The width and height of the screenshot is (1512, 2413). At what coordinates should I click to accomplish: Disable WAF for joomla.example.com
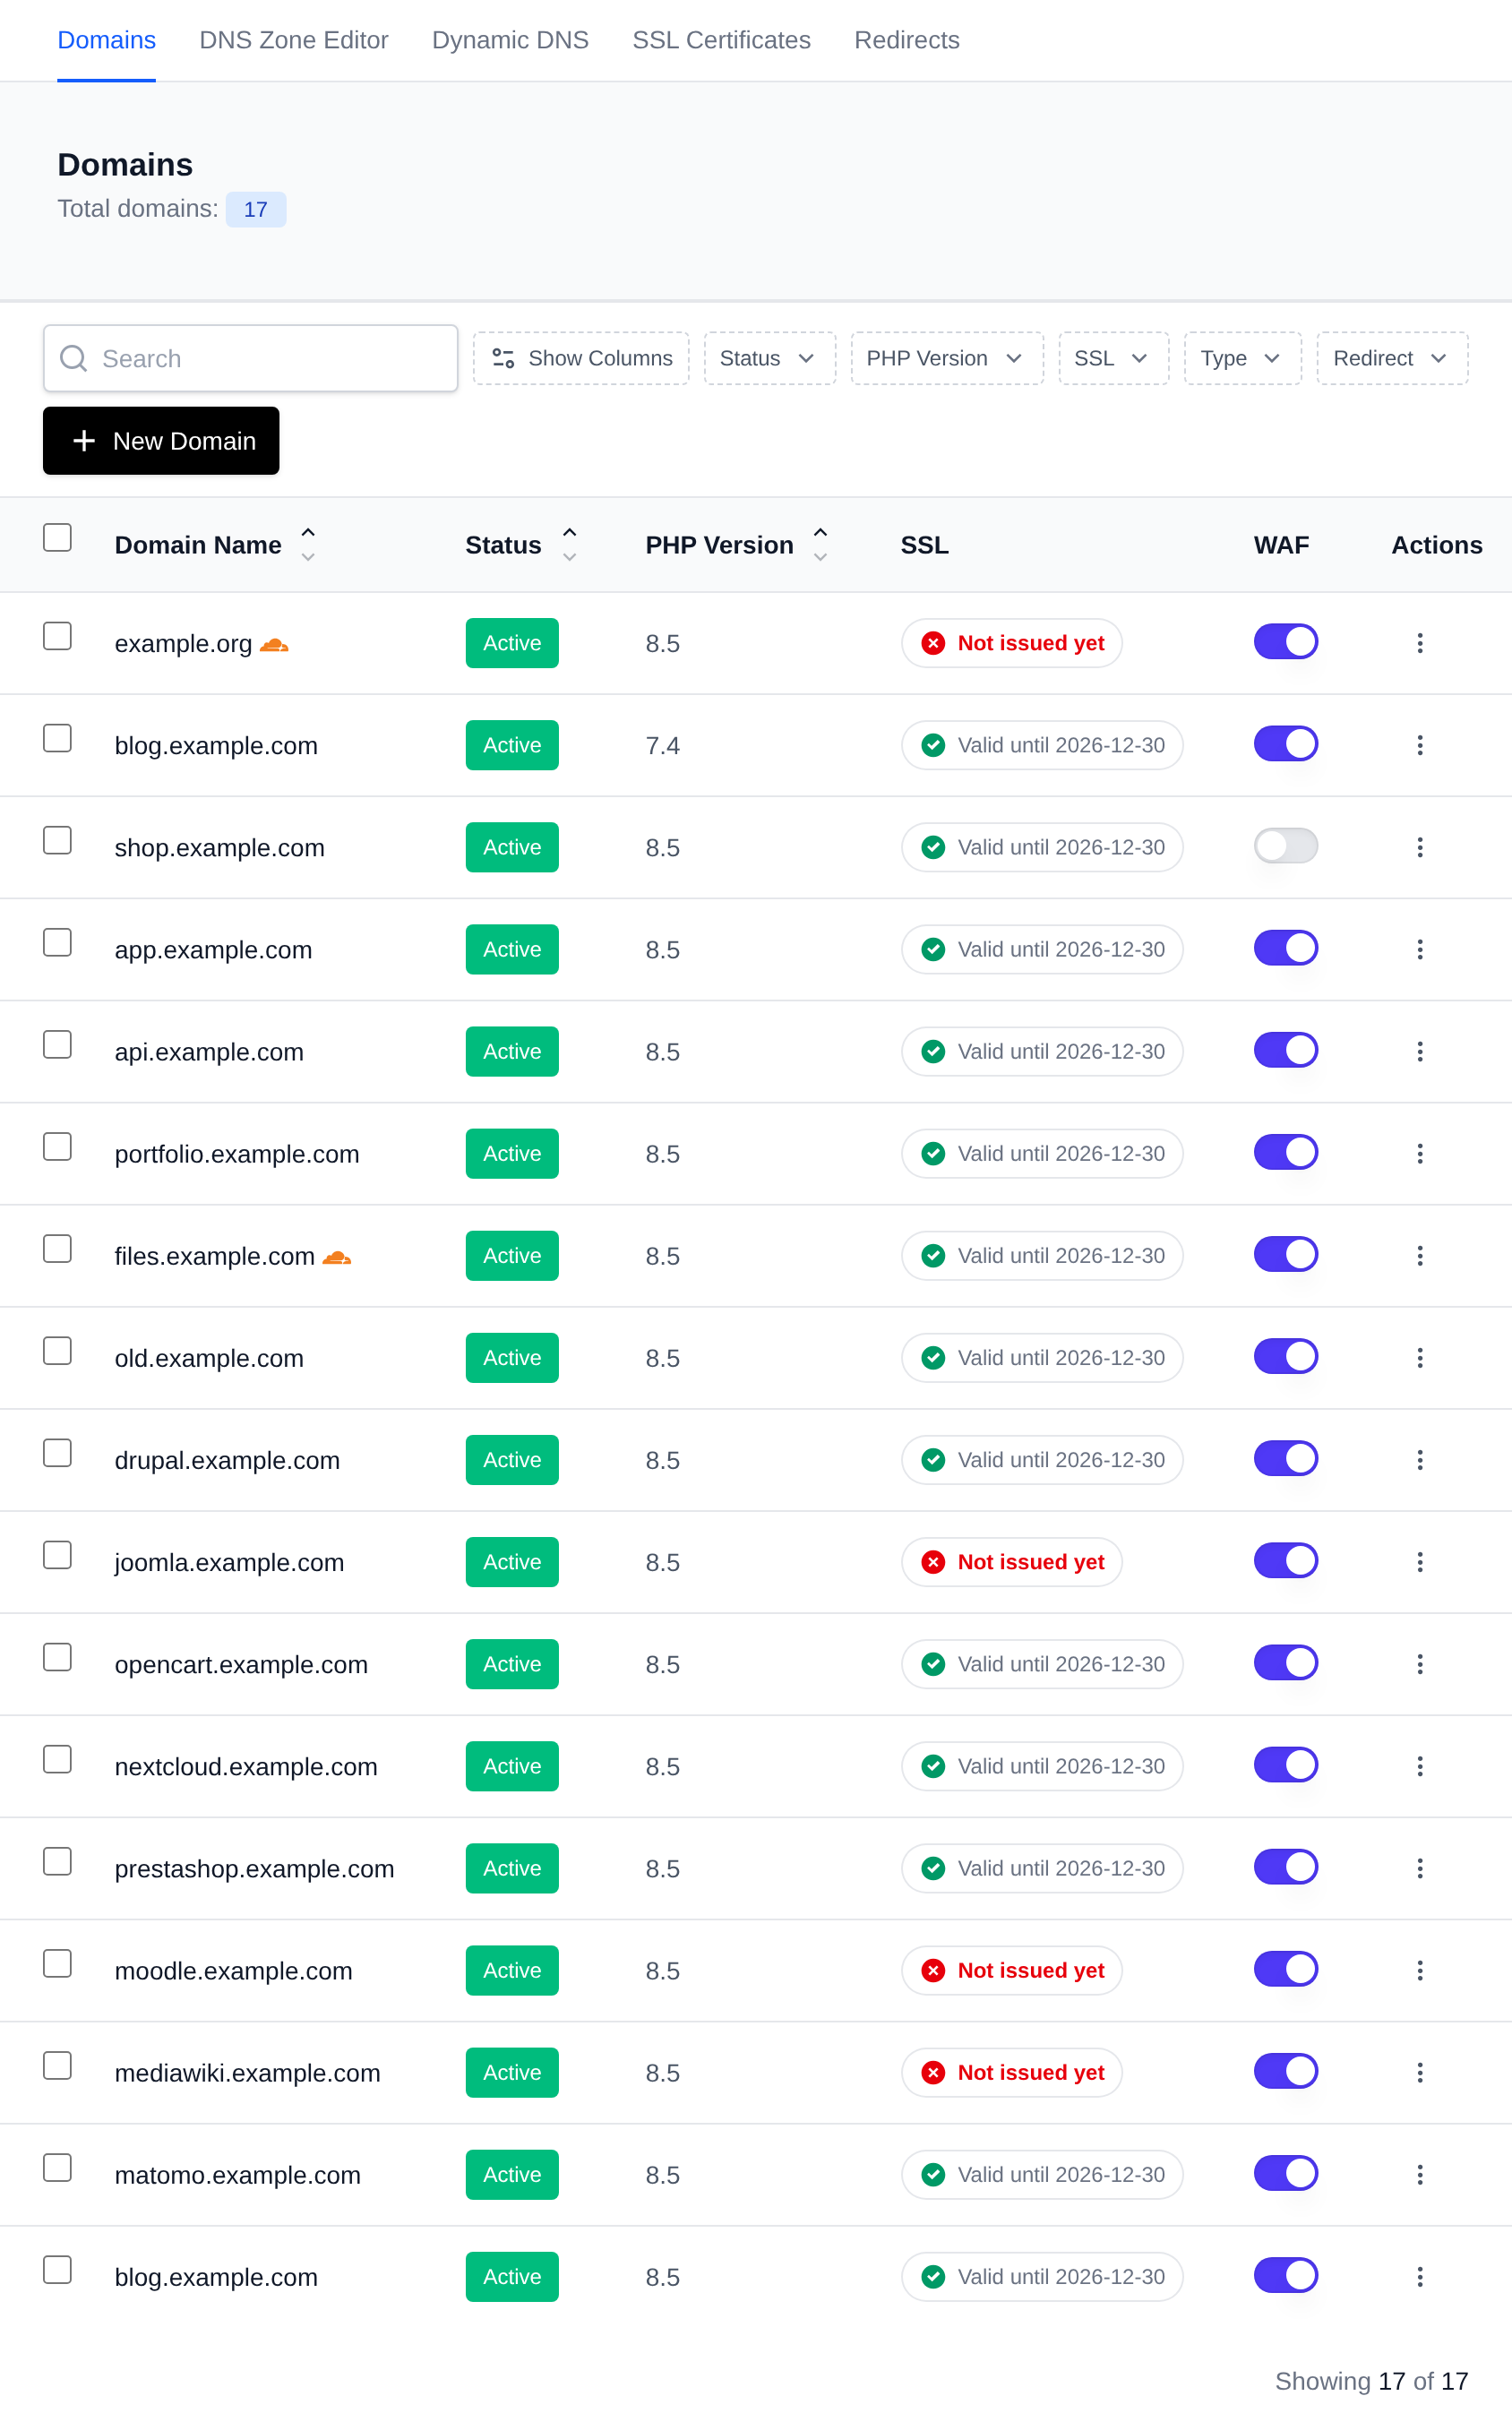[1285, 1559]
